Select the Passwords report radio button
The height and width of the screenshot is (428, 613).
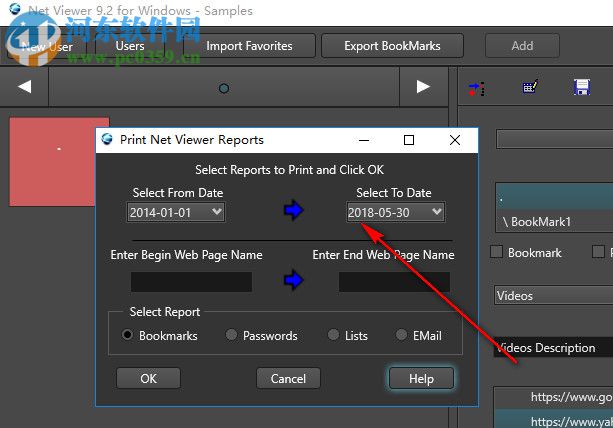point(231,335)
